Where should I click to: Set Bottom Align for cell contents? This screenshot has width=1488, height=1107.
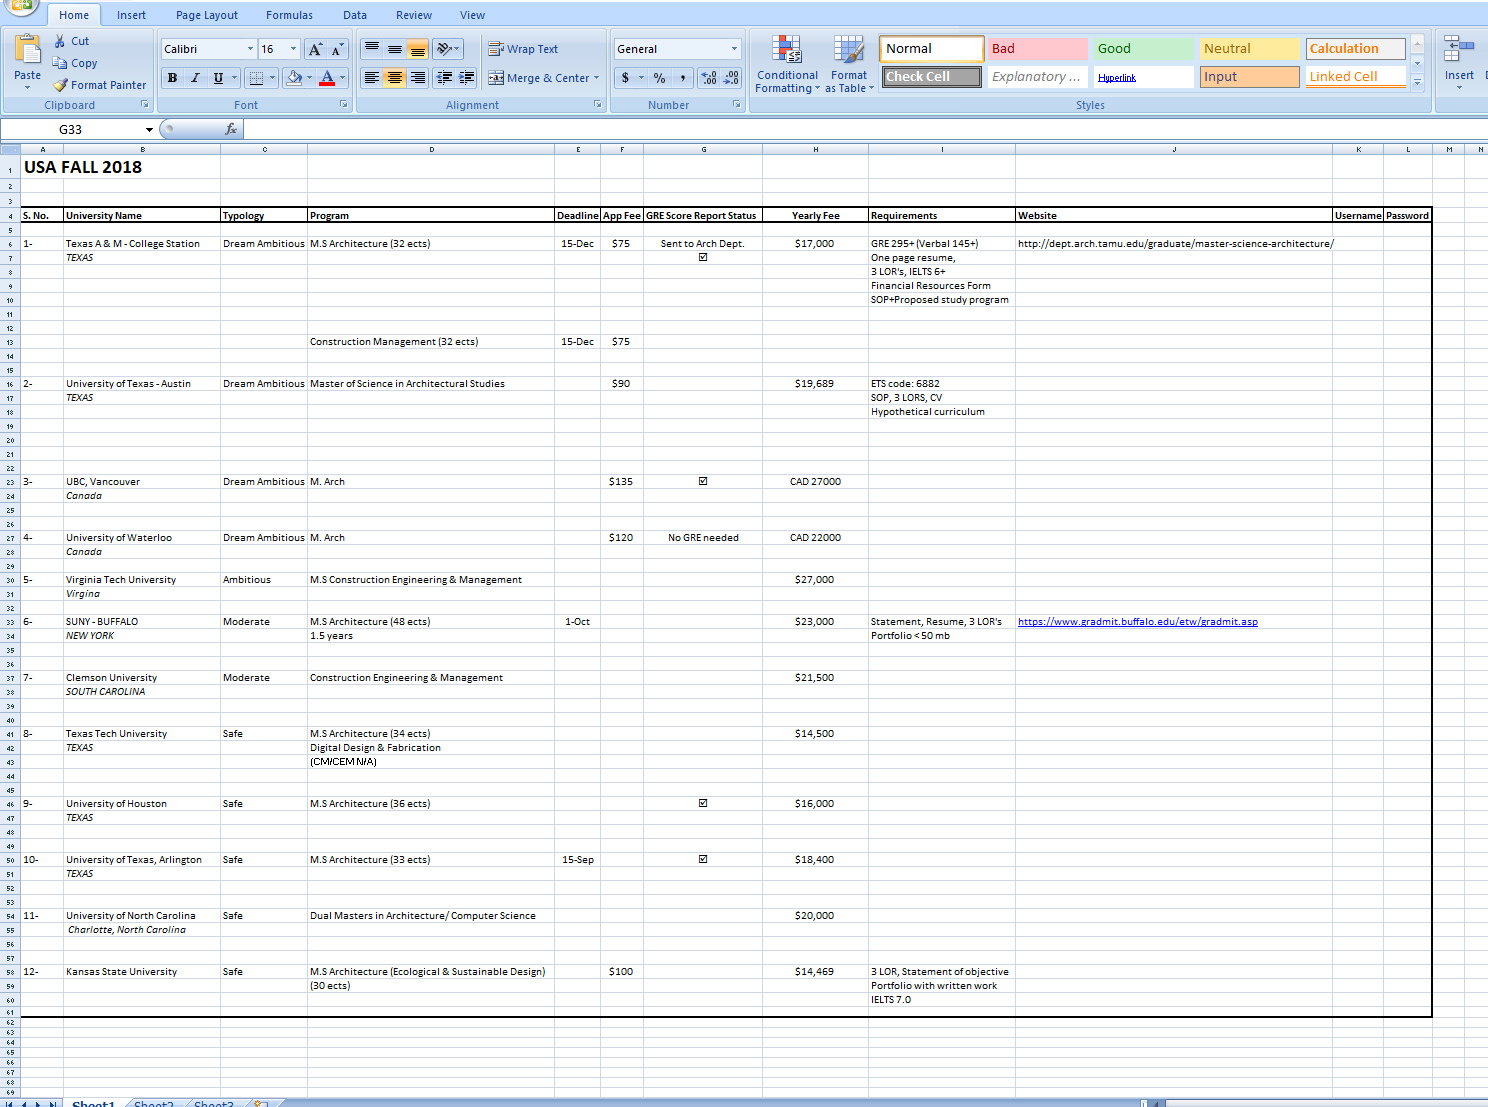click(x=418, y=49)
